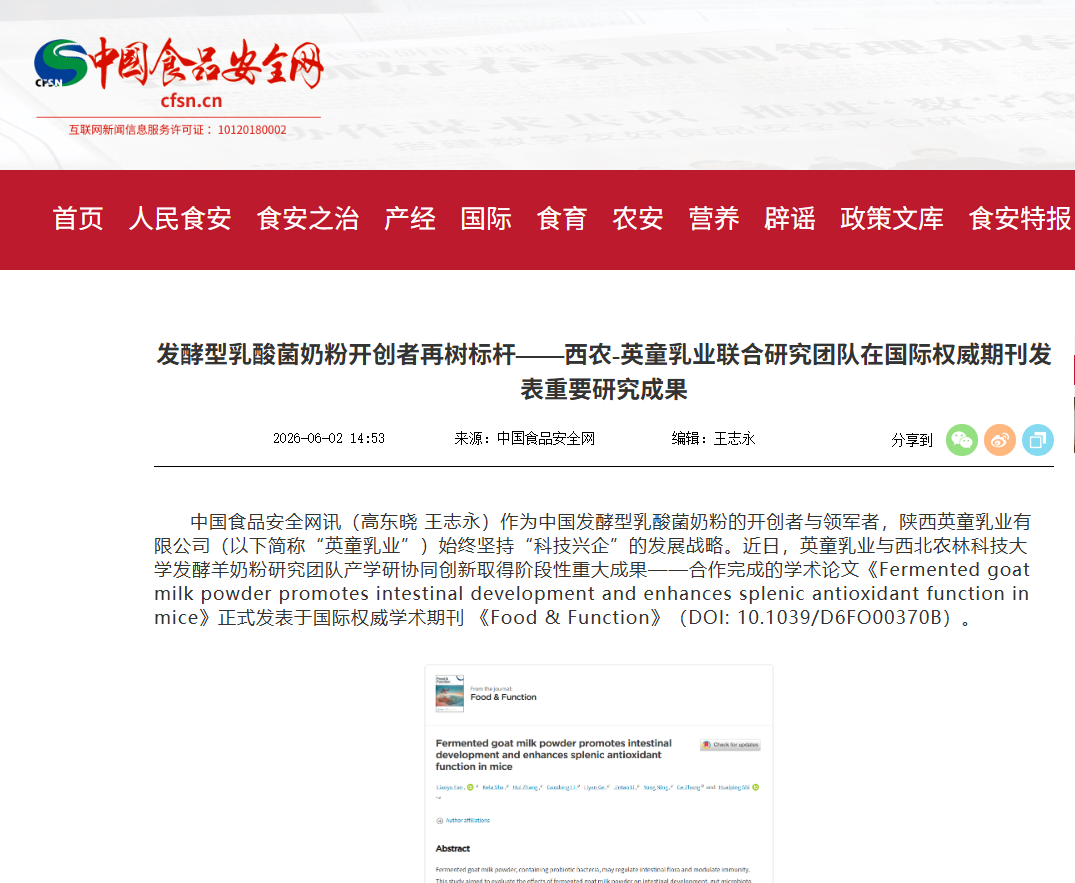Viewport: 1075px width, 883px height.
Task: Share article to Weibo
Action: pos(1000,439)
